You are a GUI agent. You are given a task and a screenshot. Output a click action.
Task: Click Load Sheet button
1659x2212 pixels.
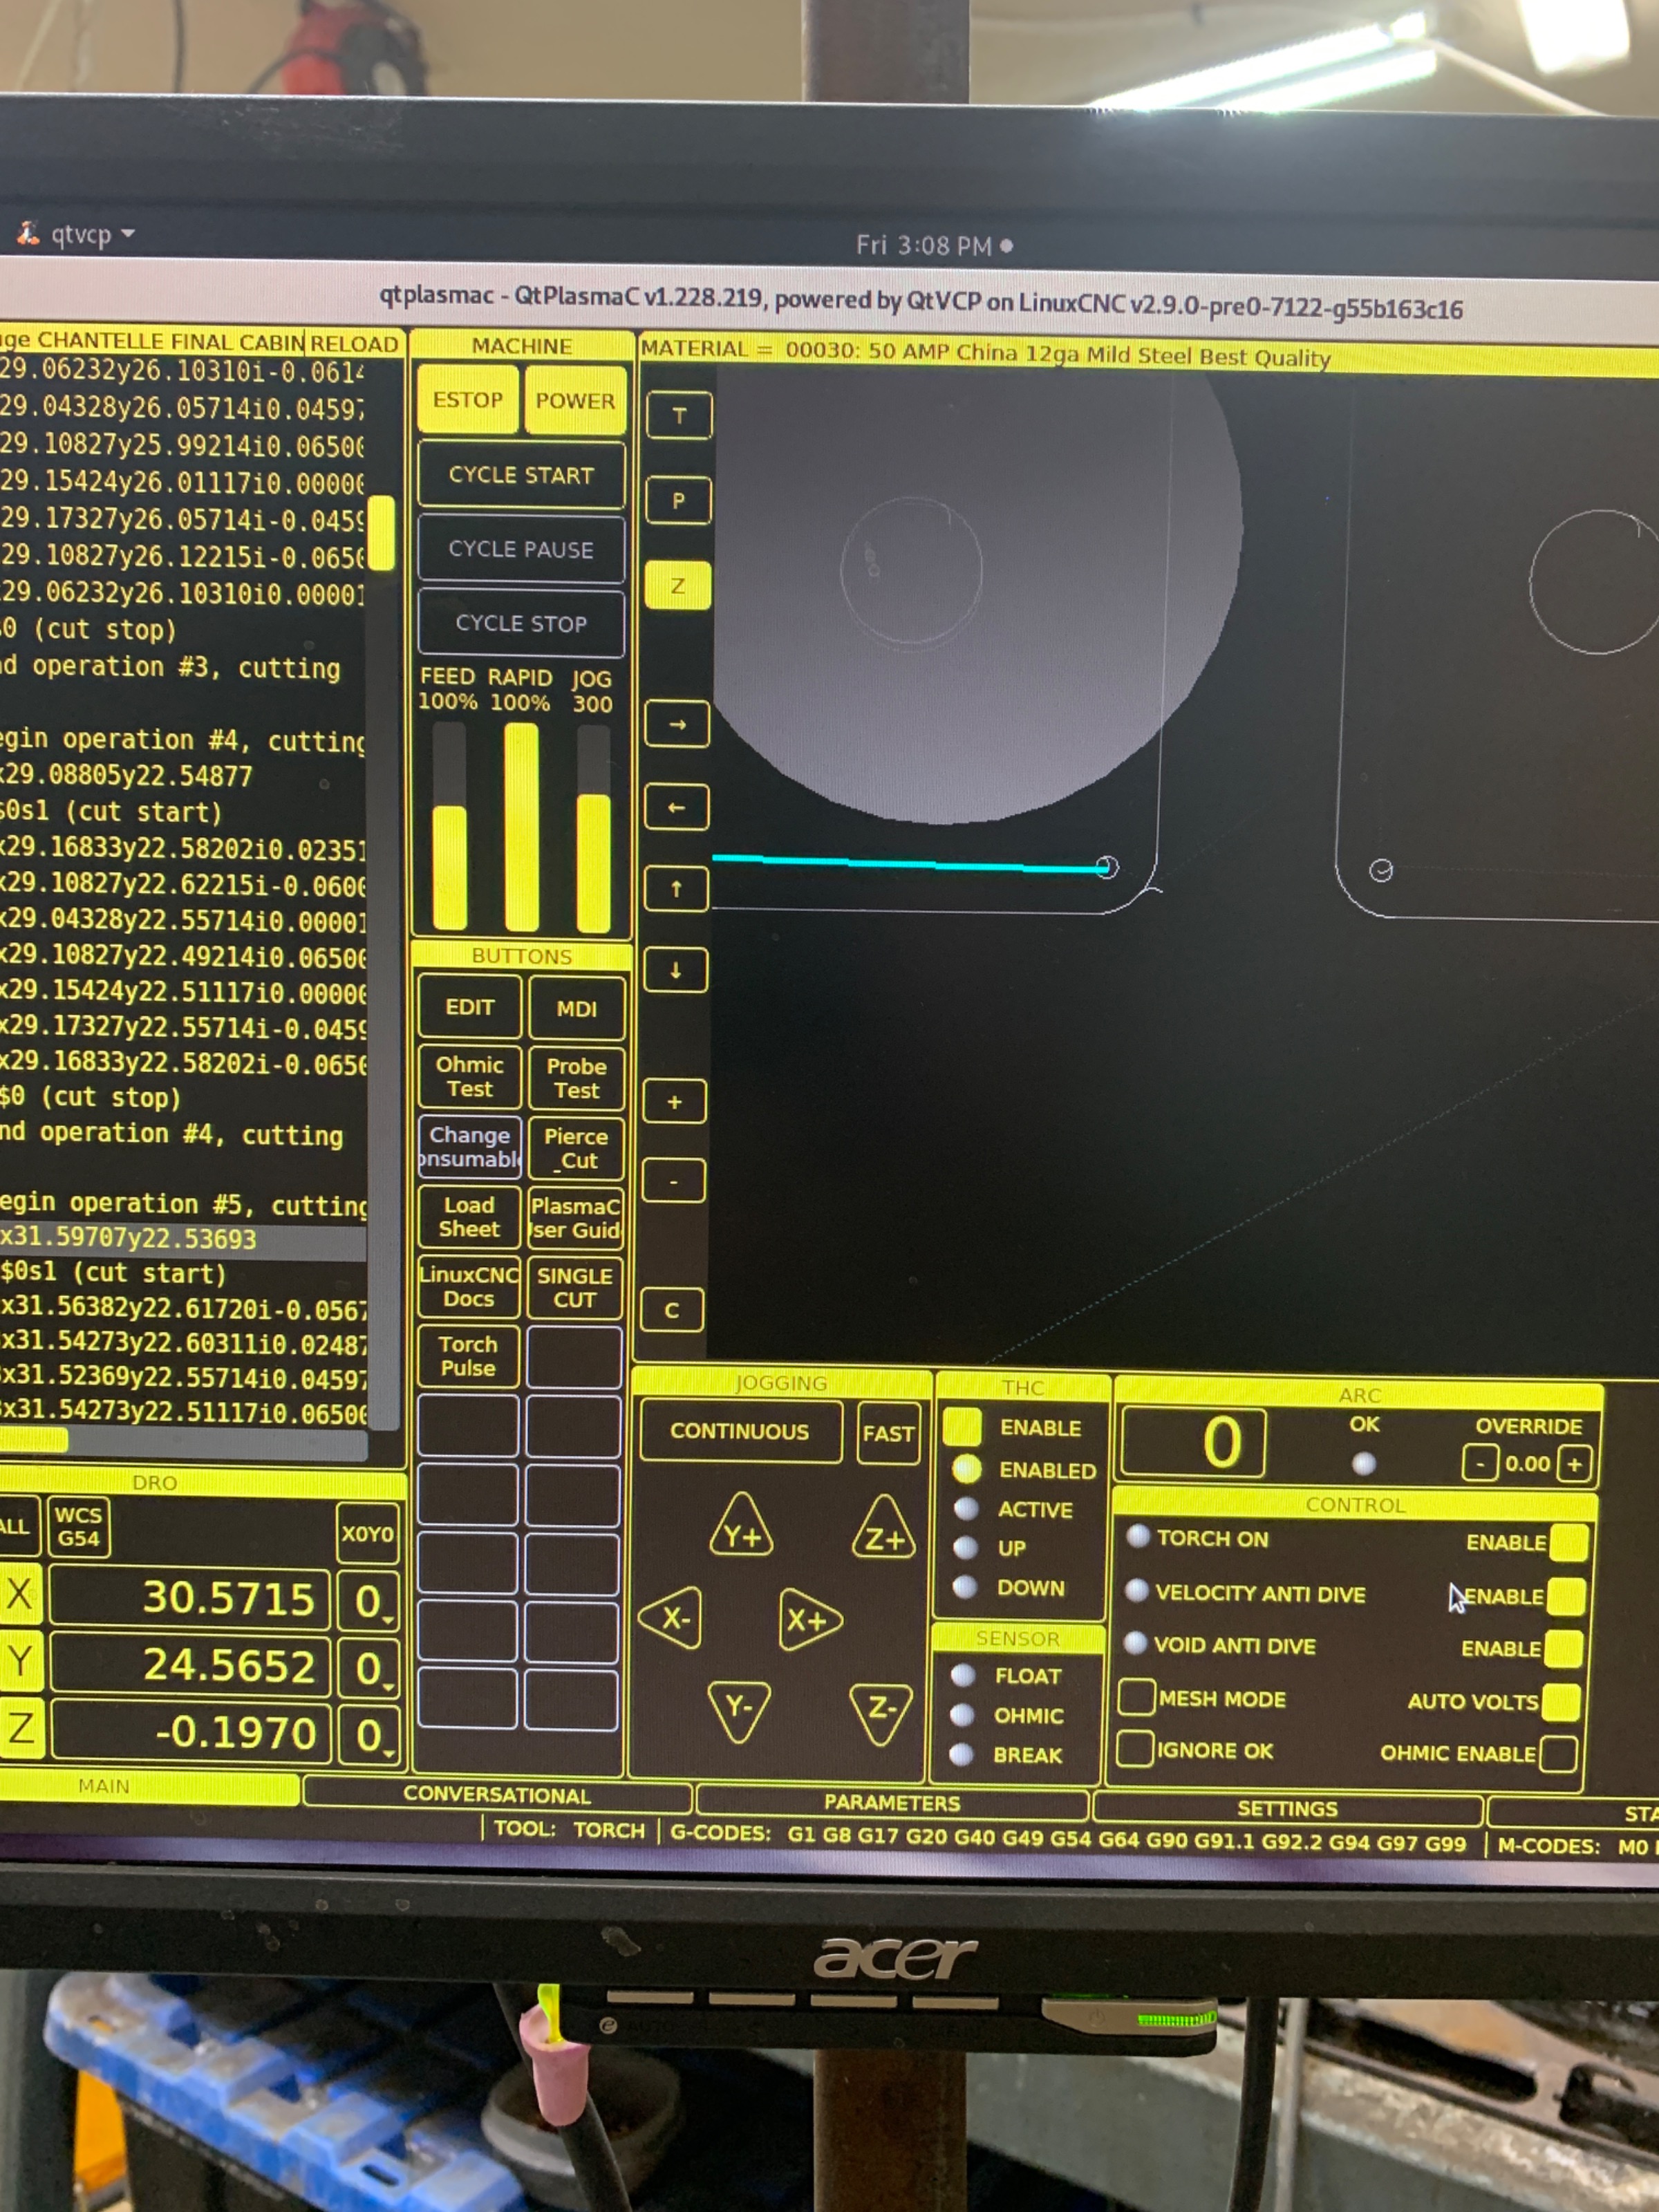(x=469, y=1217)
